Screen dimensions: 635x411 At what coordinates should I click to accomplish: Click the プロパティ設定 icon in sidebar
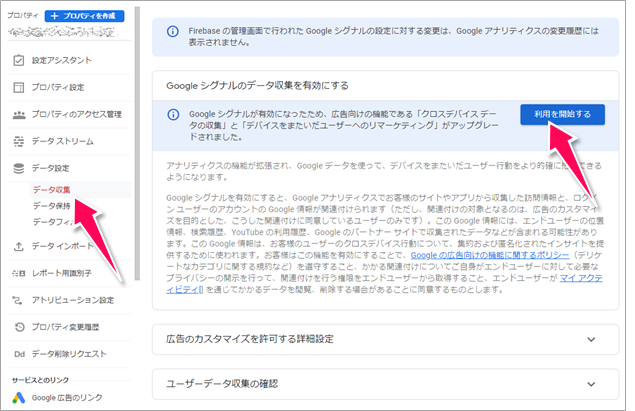[17, 88]
